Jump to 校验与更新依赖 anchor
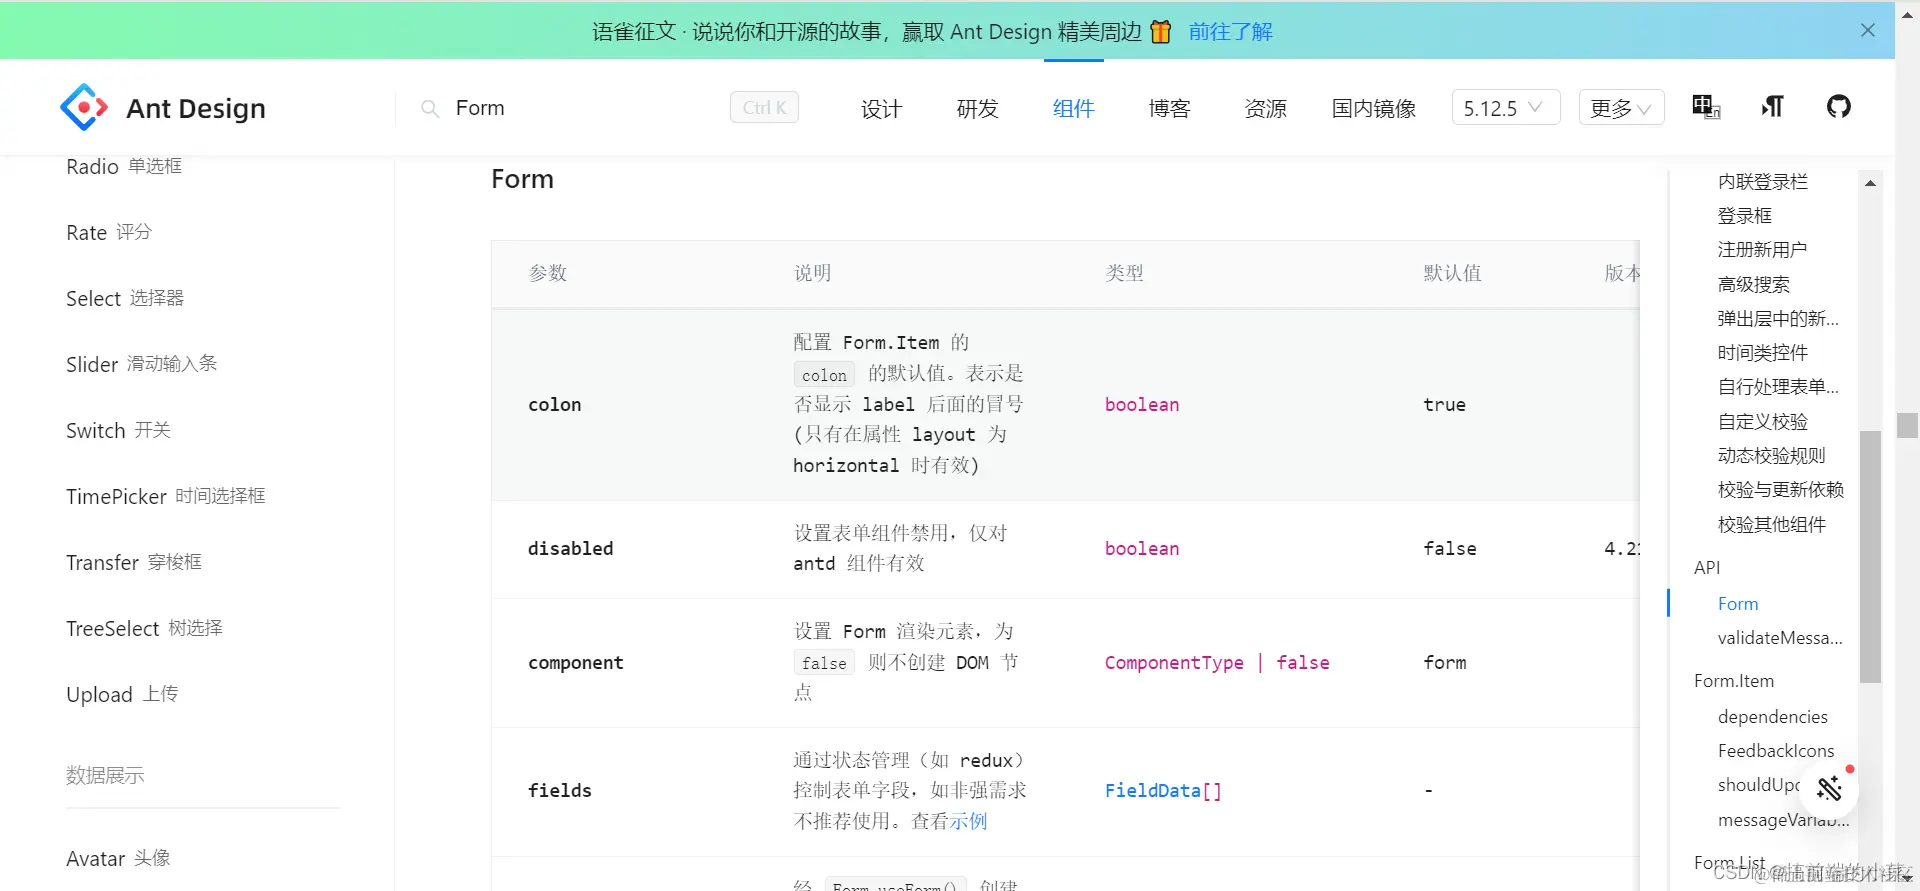 1780,489
